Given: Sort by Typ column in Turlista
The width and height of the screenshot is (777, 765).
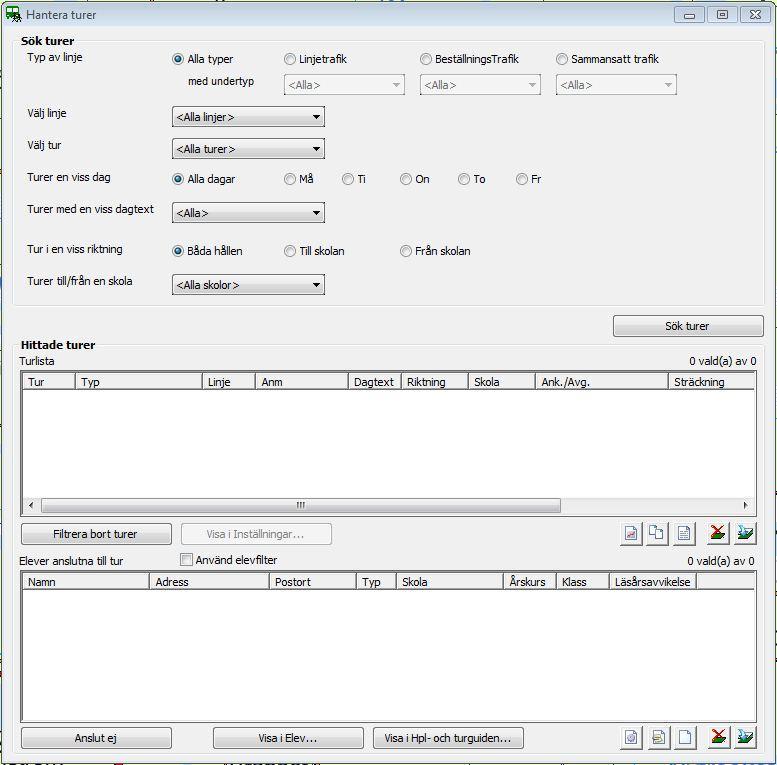Looking at the screenshot, I should point(139,382).
